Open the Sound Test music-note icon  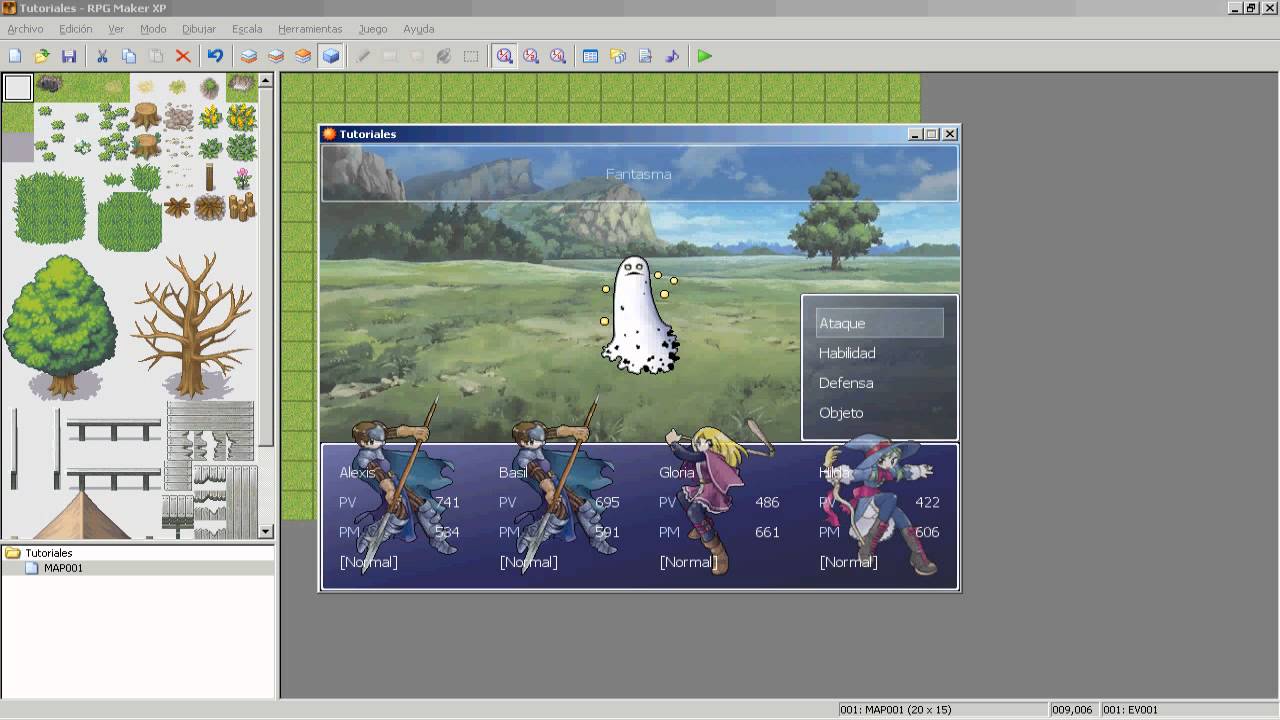[672, 56]
